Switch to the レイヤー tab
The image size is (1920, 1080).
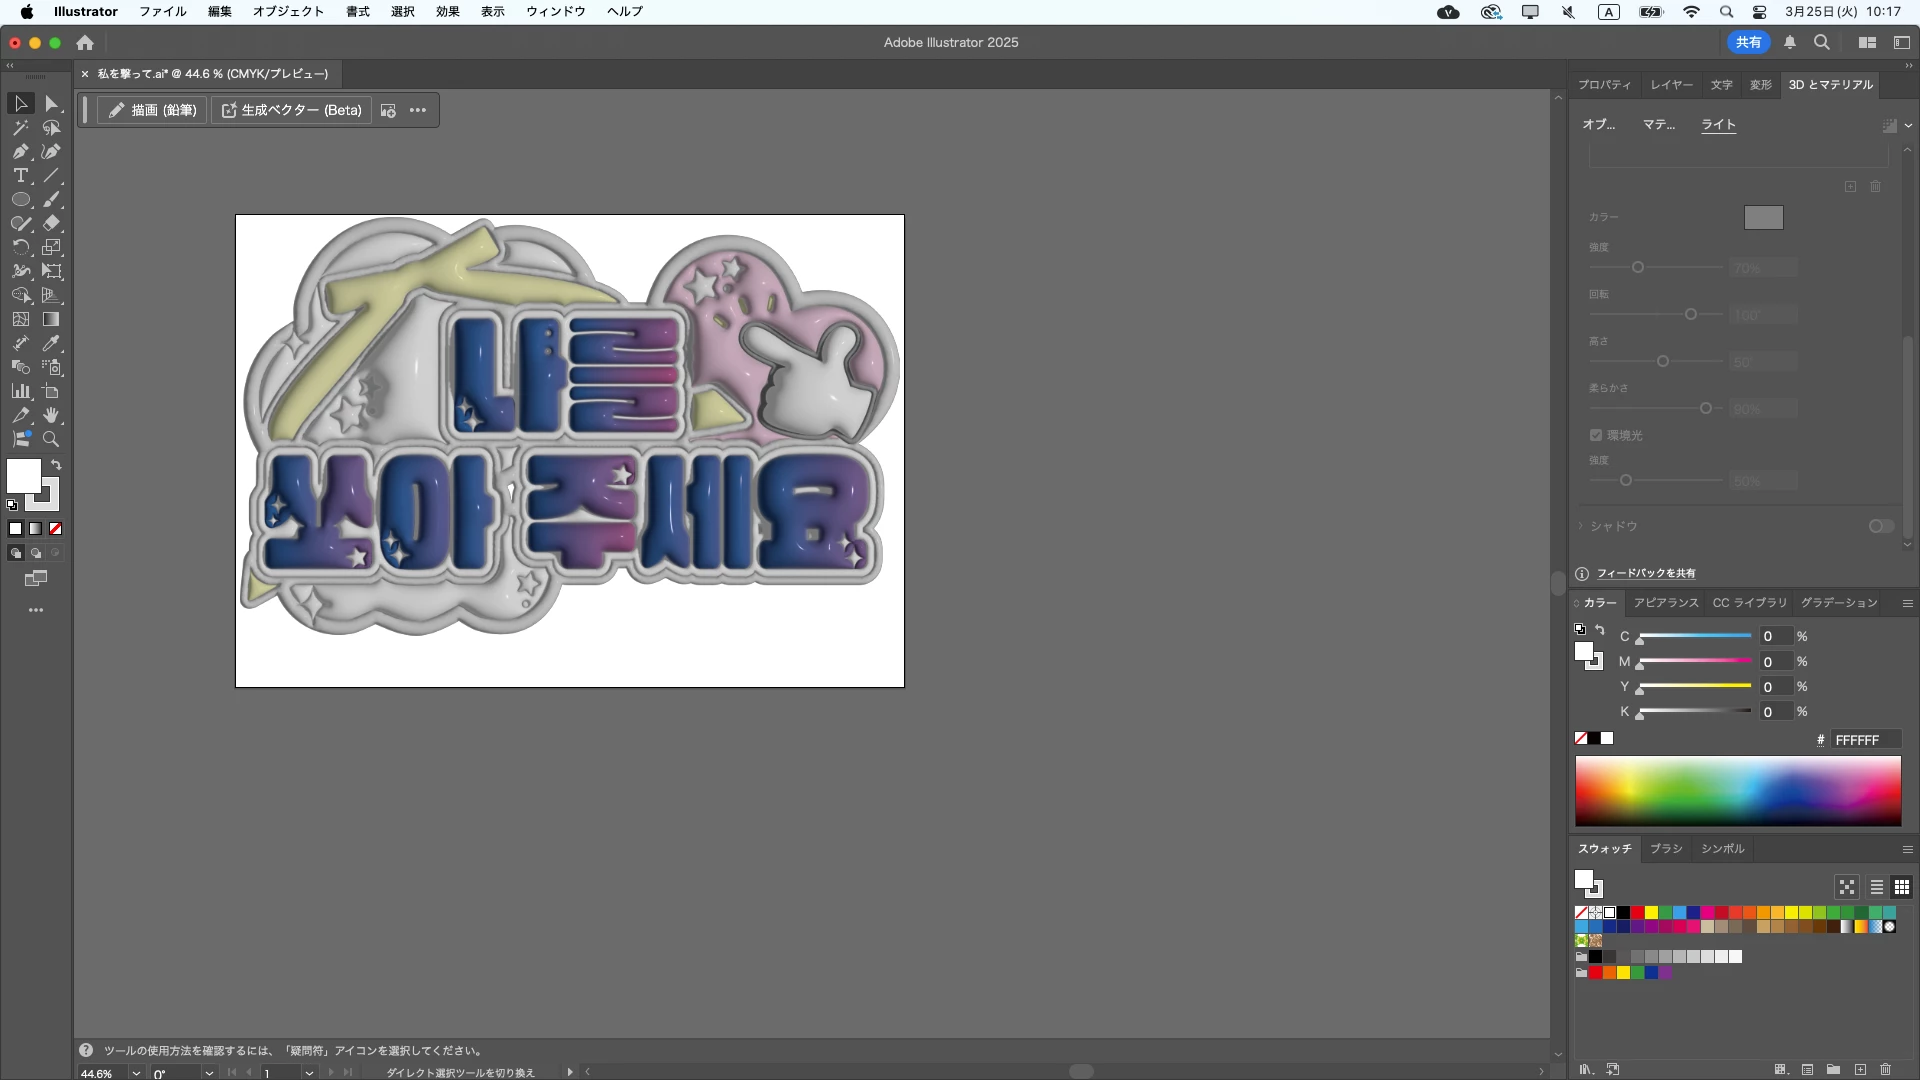coord(1671,85)
